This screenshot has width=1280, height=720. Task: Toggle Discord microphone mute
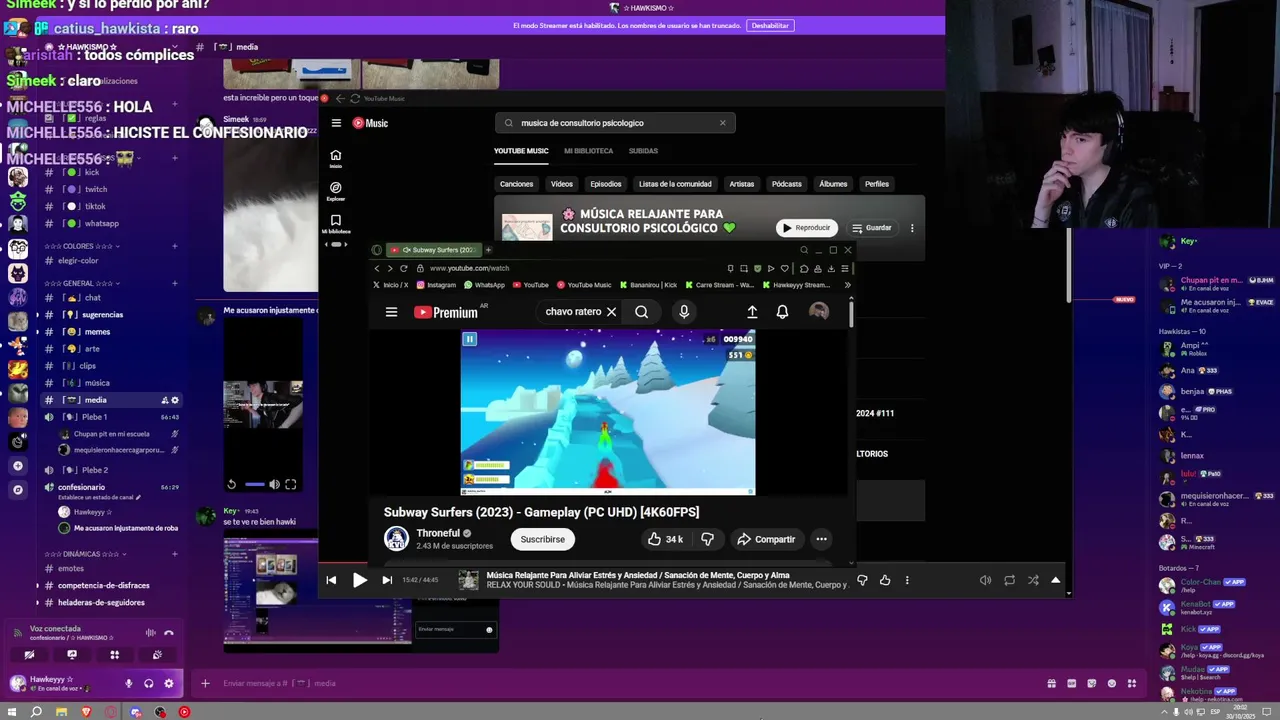click(x=128, y=683)
